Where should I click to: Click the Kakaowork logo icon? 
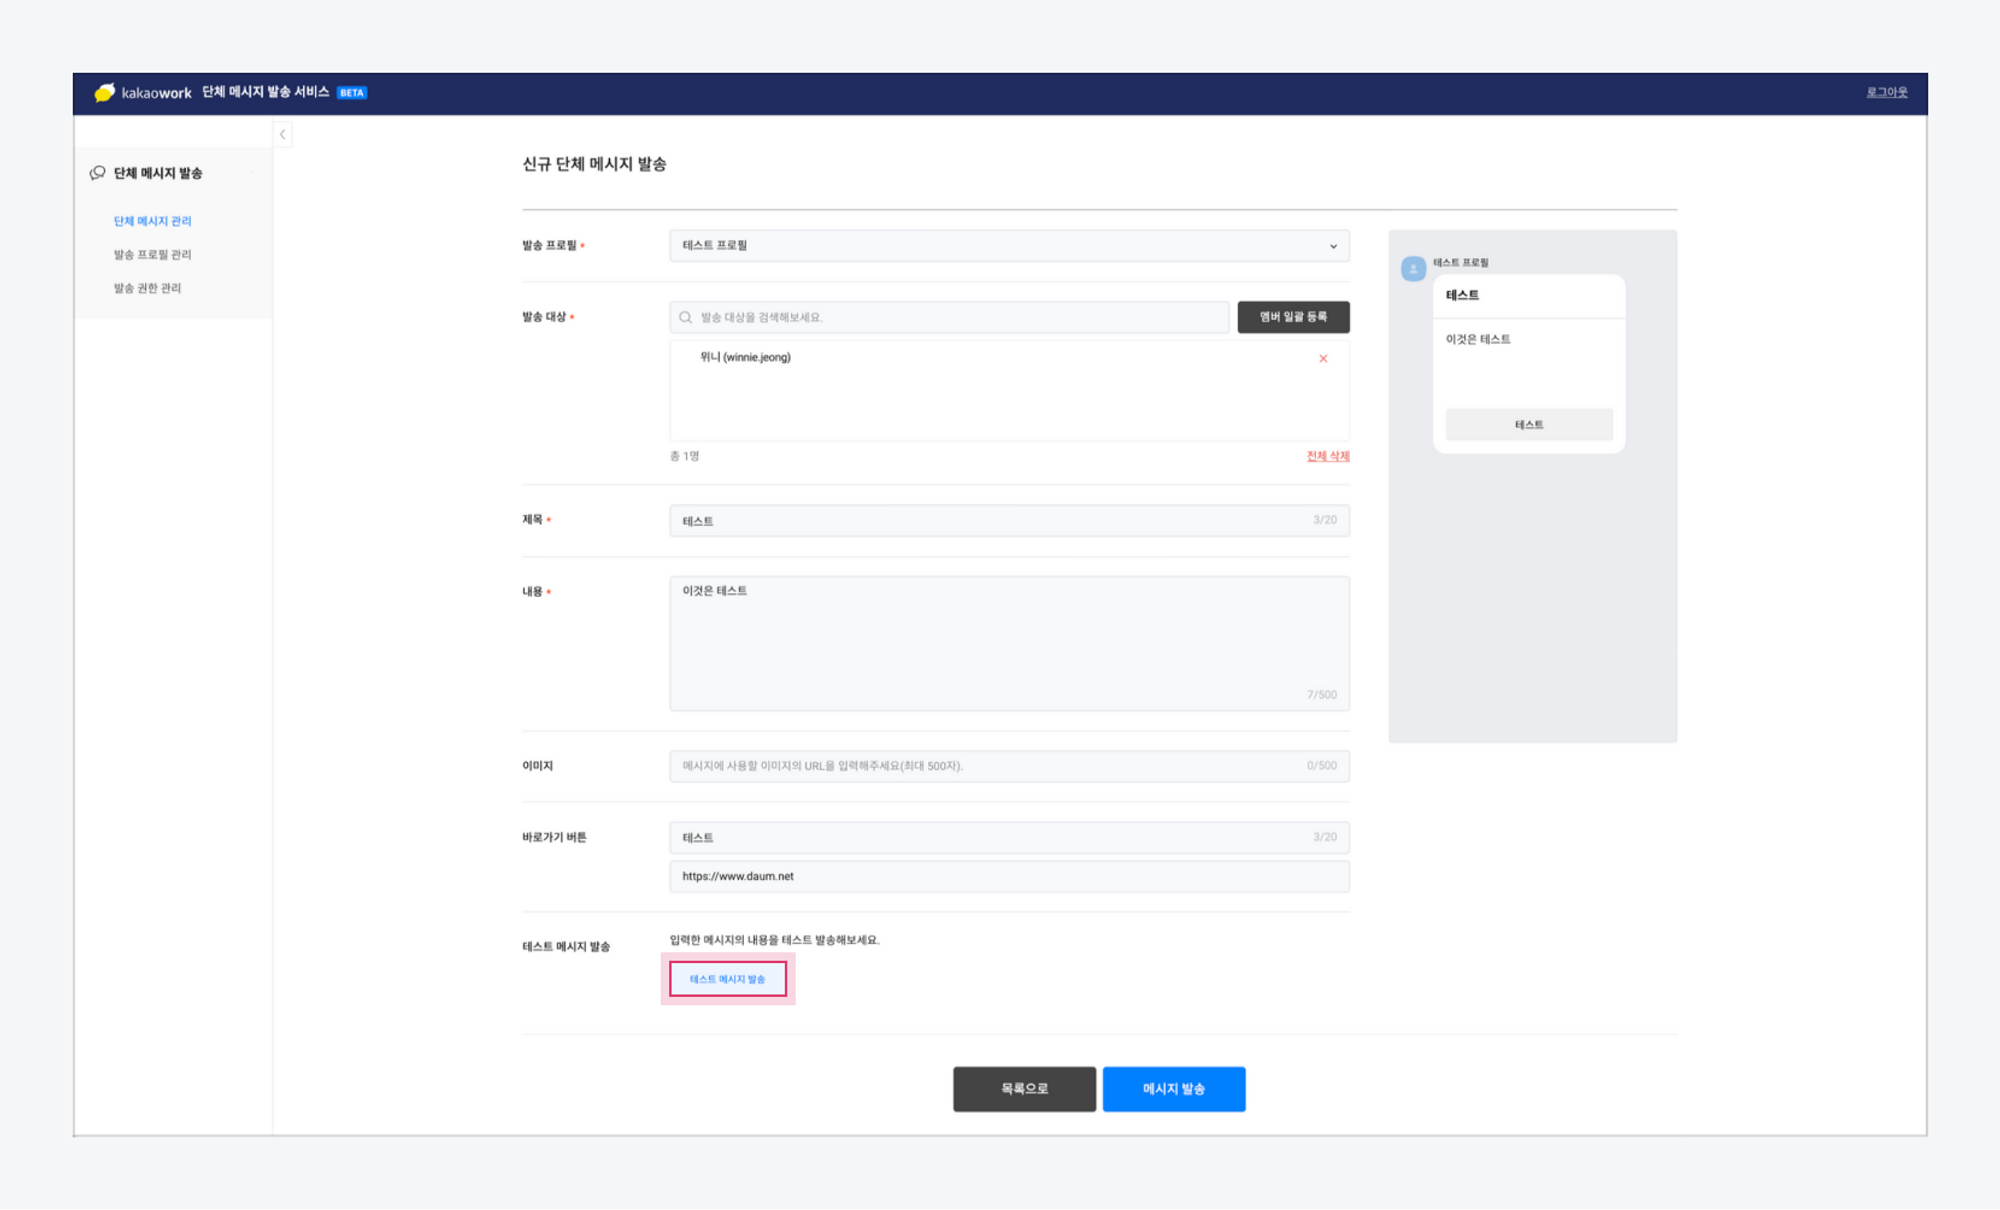[105, 92]
